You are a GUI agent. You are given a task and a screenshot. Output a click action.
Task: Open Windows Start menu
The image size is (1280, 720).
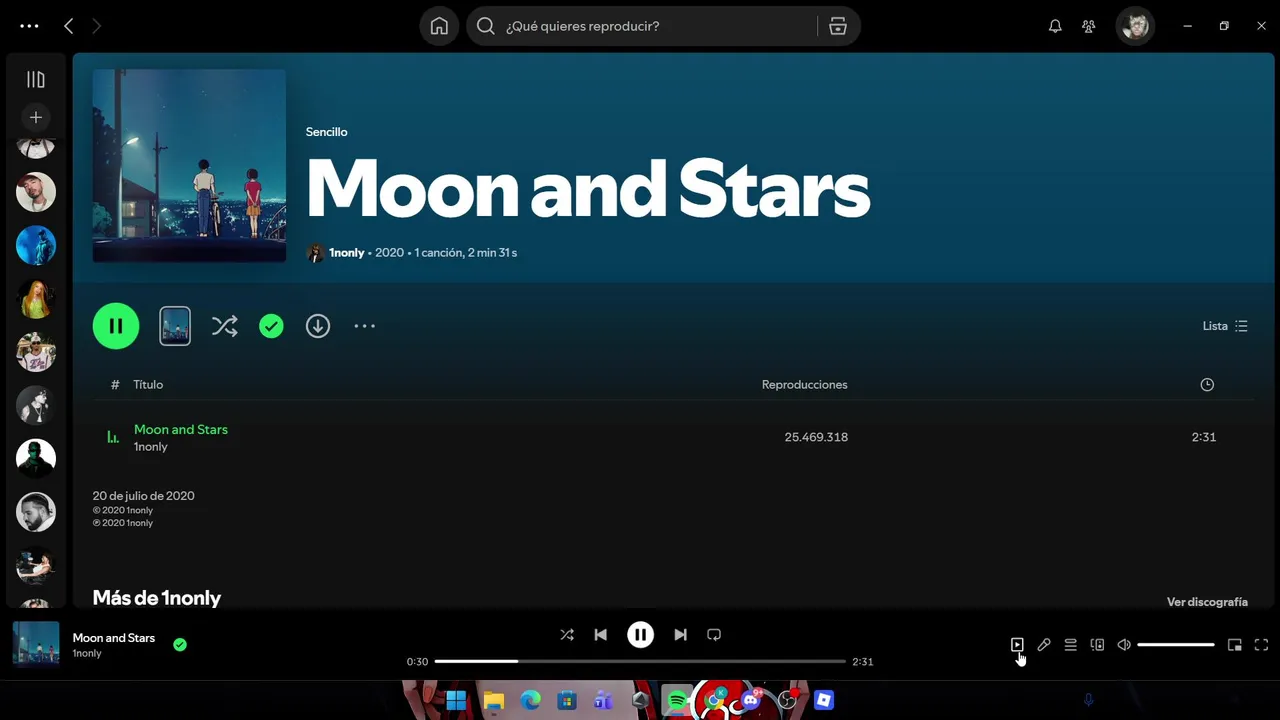click(x=456, y=700)
